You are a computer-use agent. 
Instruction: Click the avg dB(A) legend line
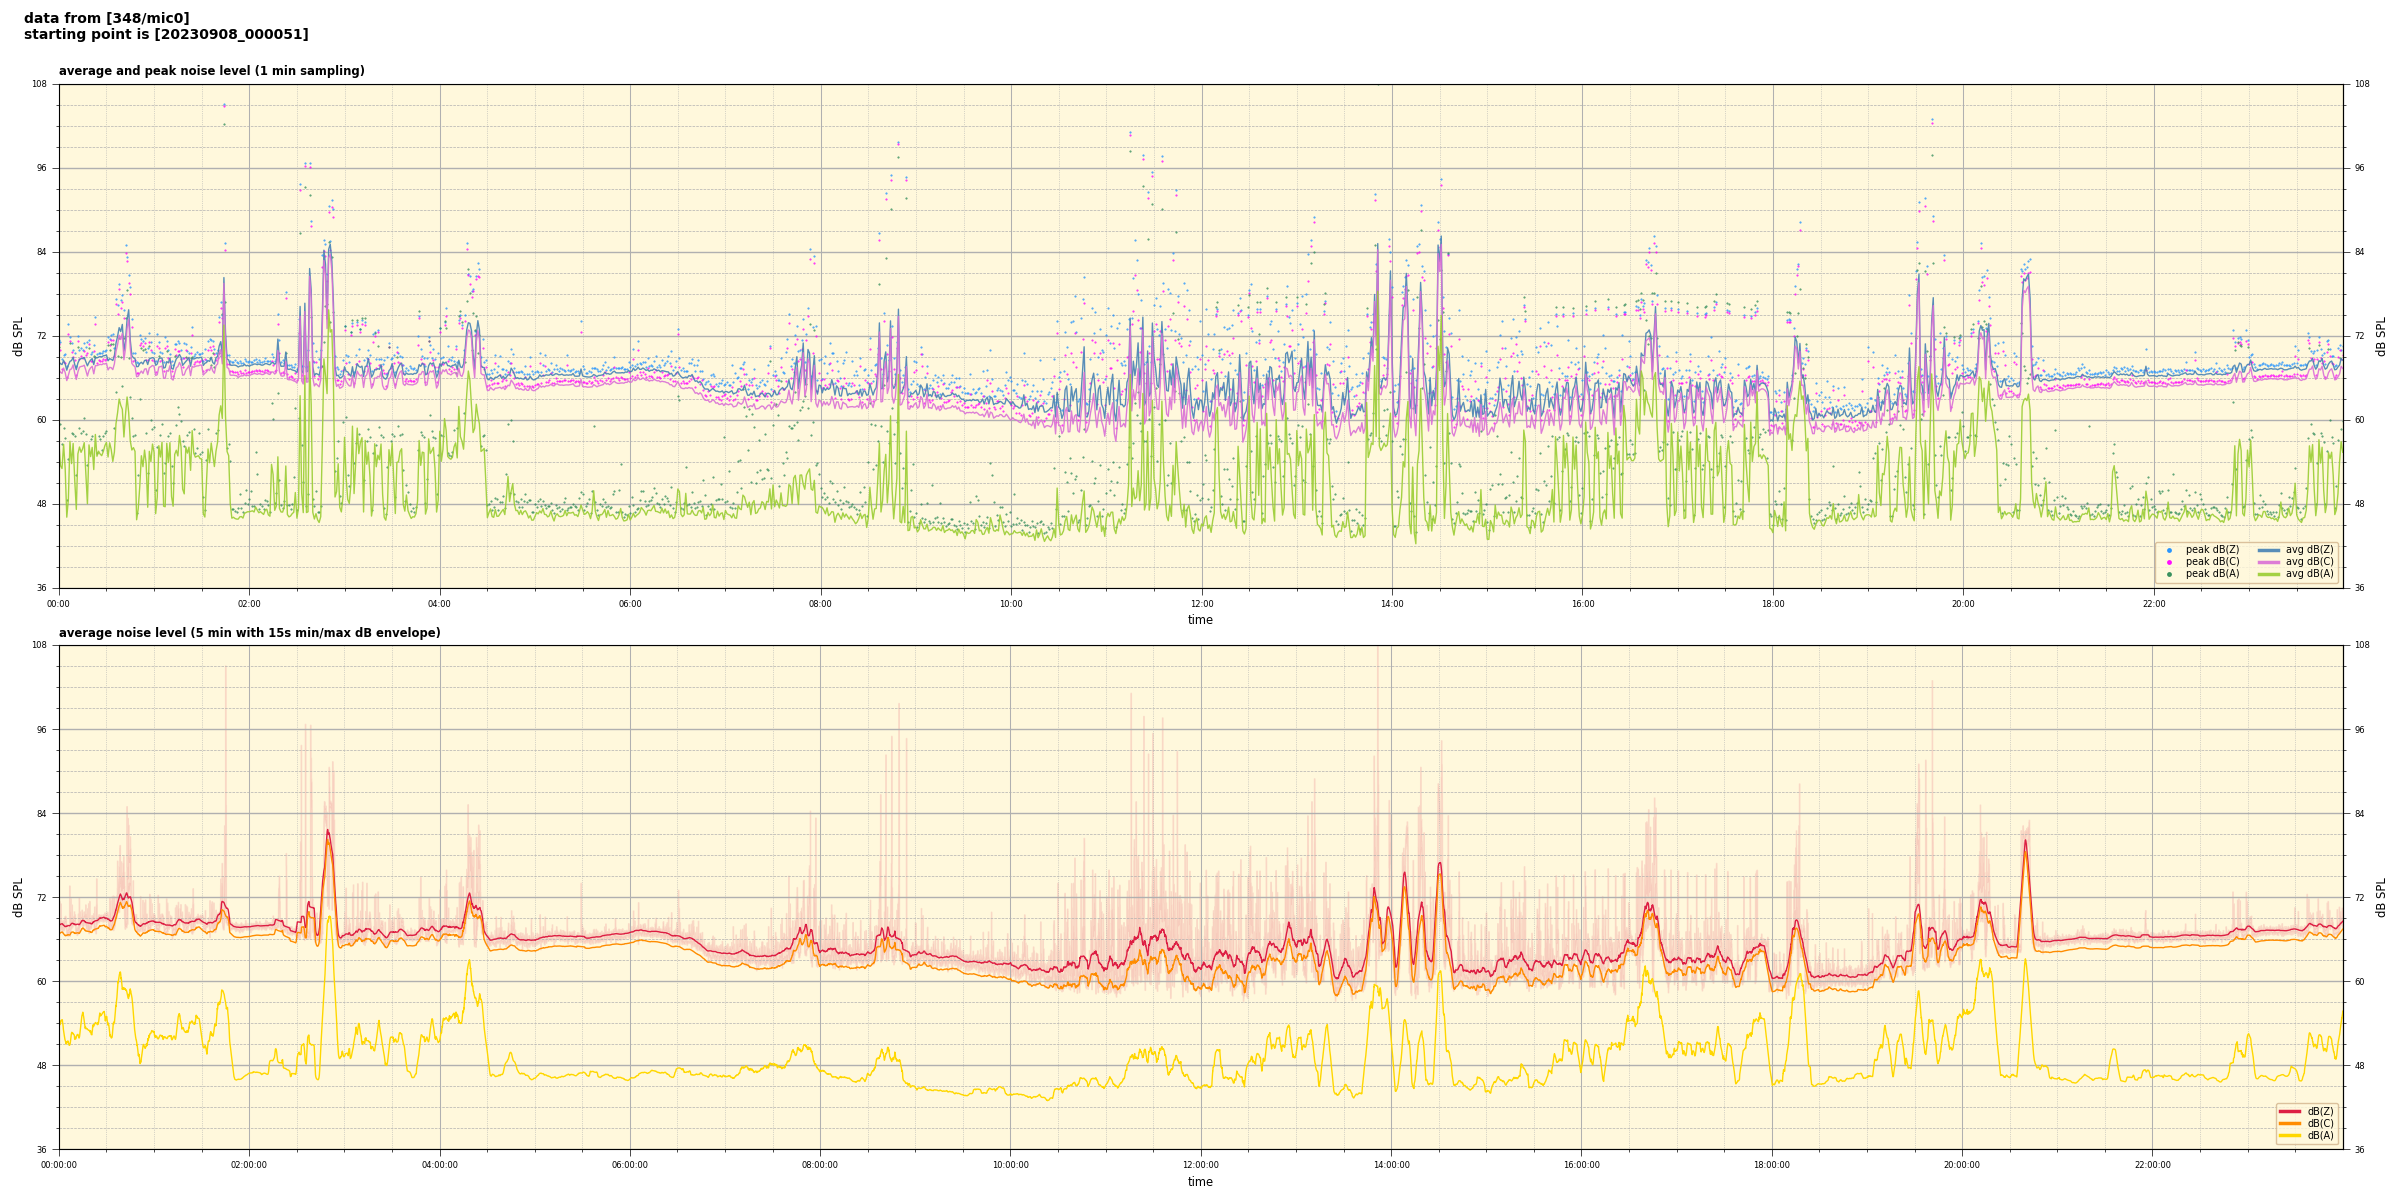2269,574
